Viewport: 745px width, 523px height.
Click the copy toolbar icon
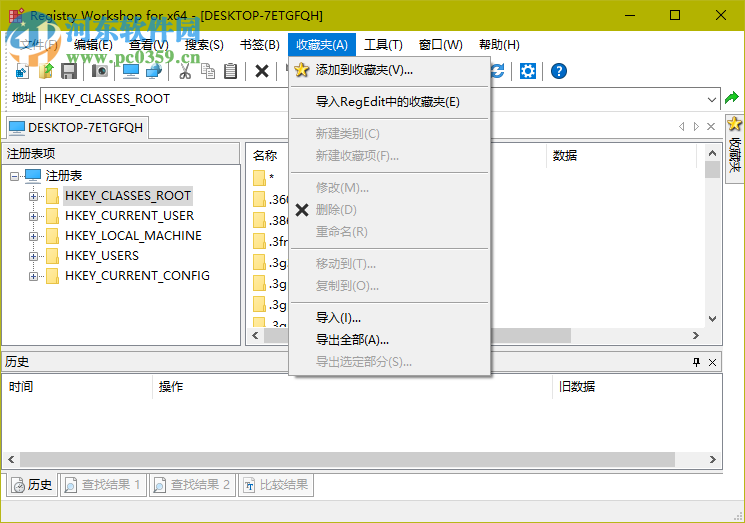click(x=208, y=71)
